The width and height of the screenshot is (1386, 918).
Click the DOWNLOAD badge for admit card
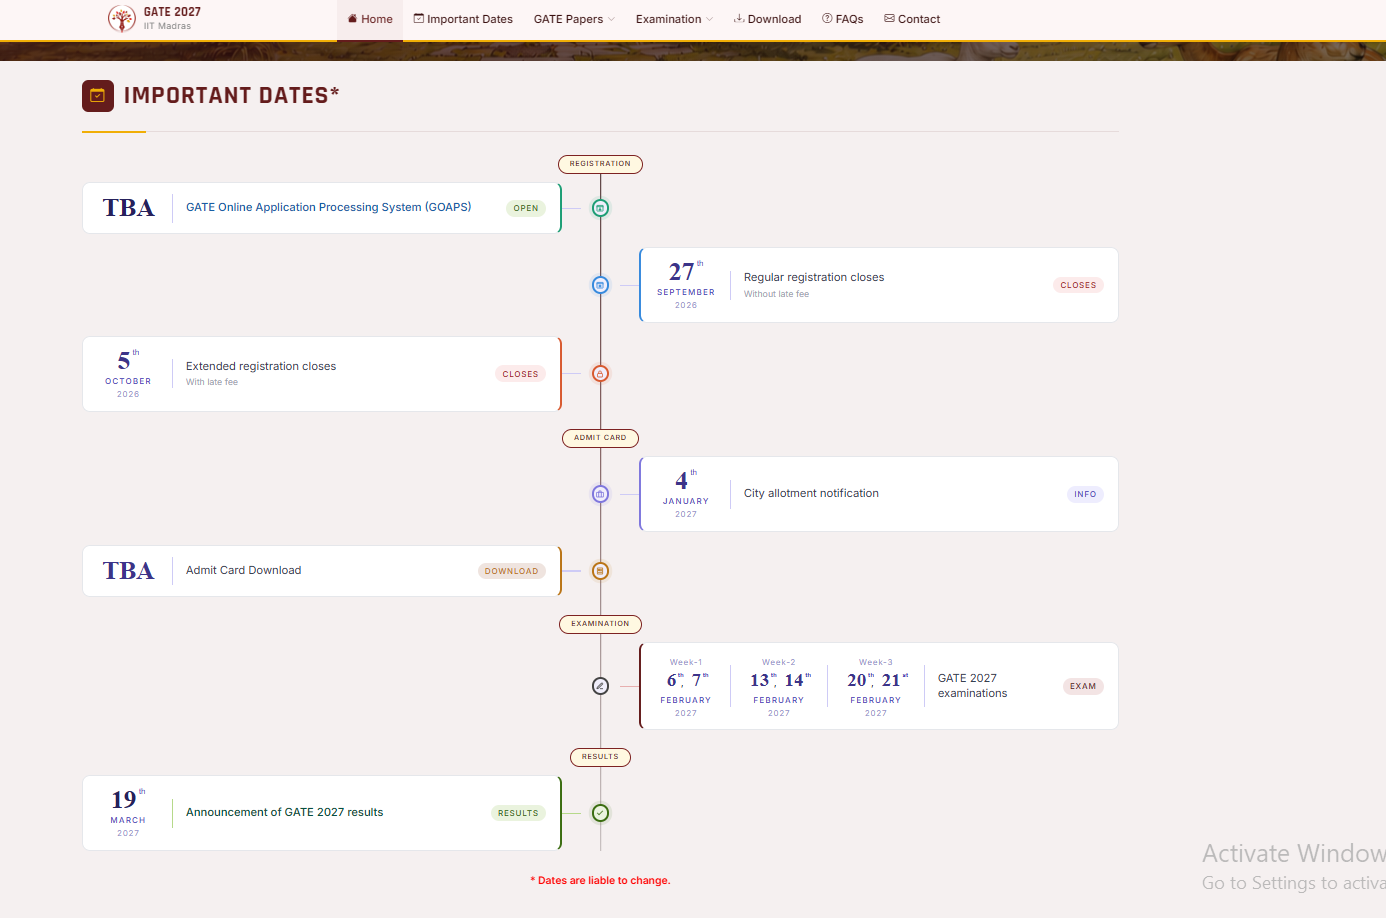512,571
